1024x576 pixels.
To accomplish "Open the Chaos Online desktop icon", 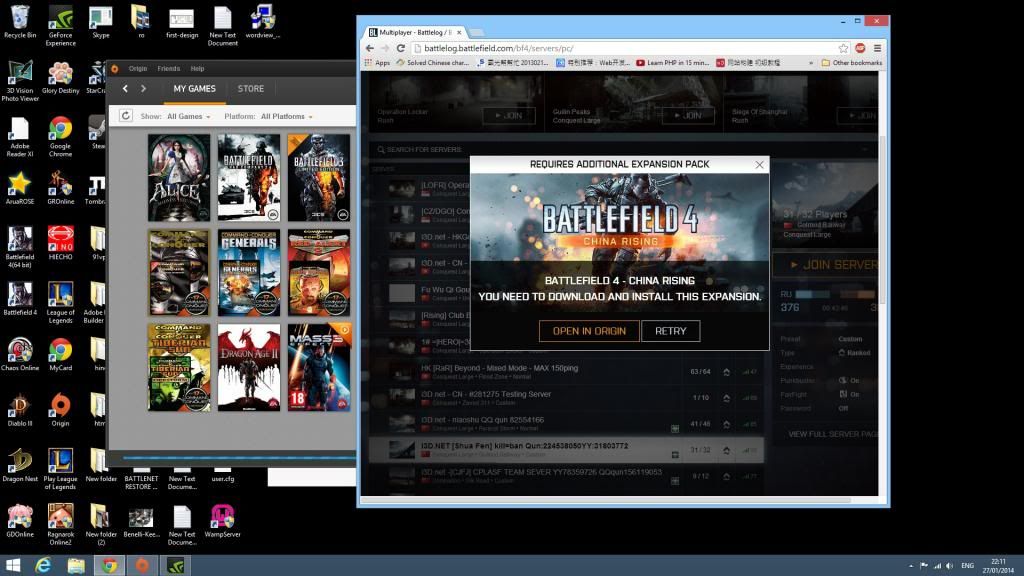I will tap(20, 354).
